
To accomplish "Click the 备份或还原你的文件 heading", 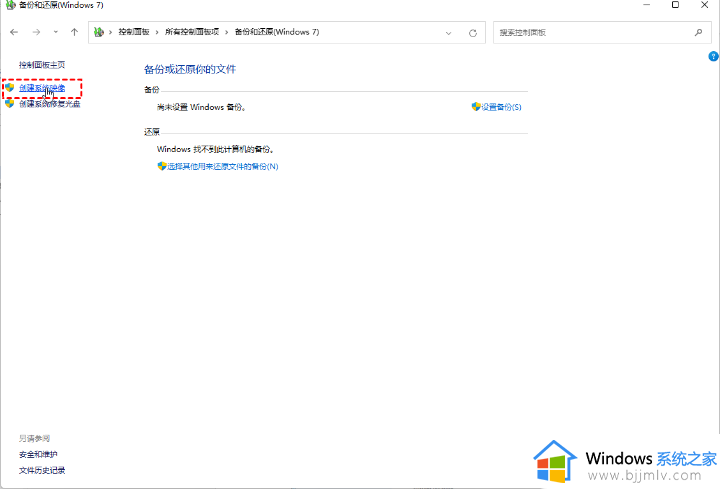I will coord(190,70).
